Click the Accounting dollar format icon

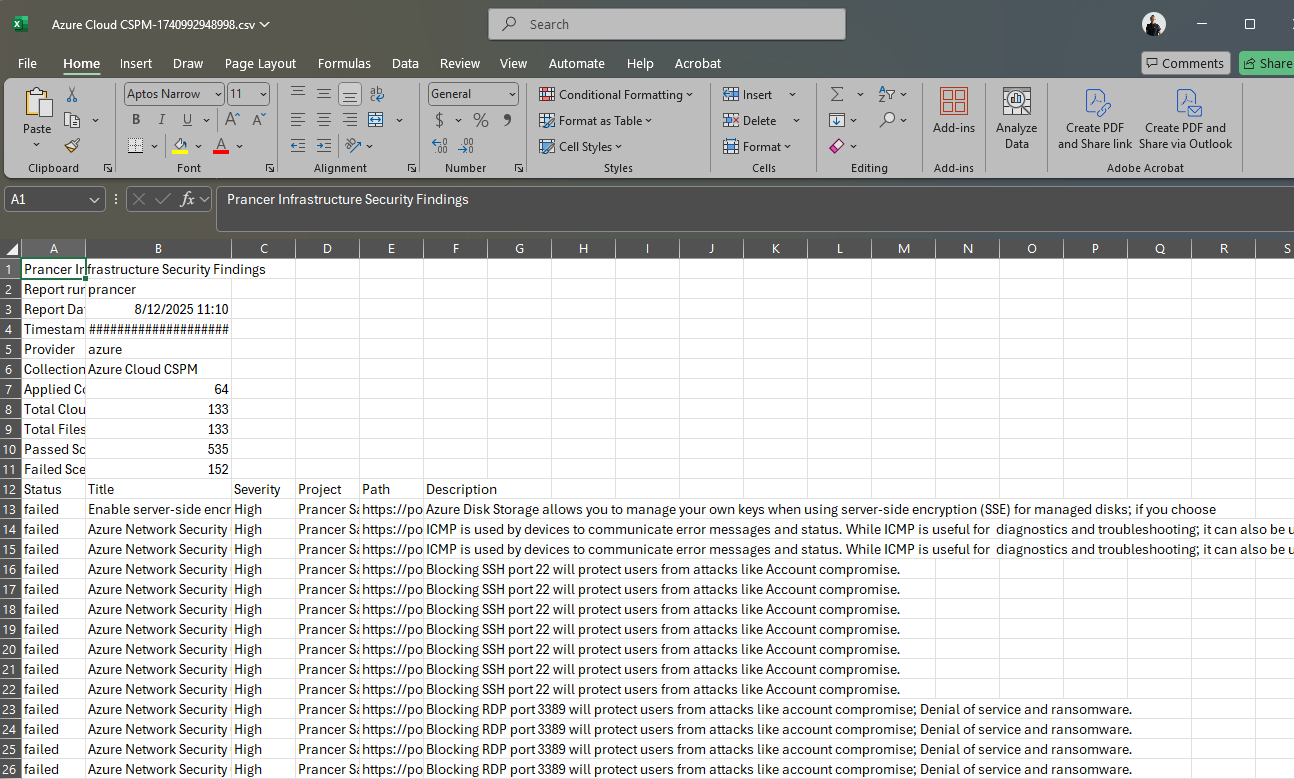point(439,120)
